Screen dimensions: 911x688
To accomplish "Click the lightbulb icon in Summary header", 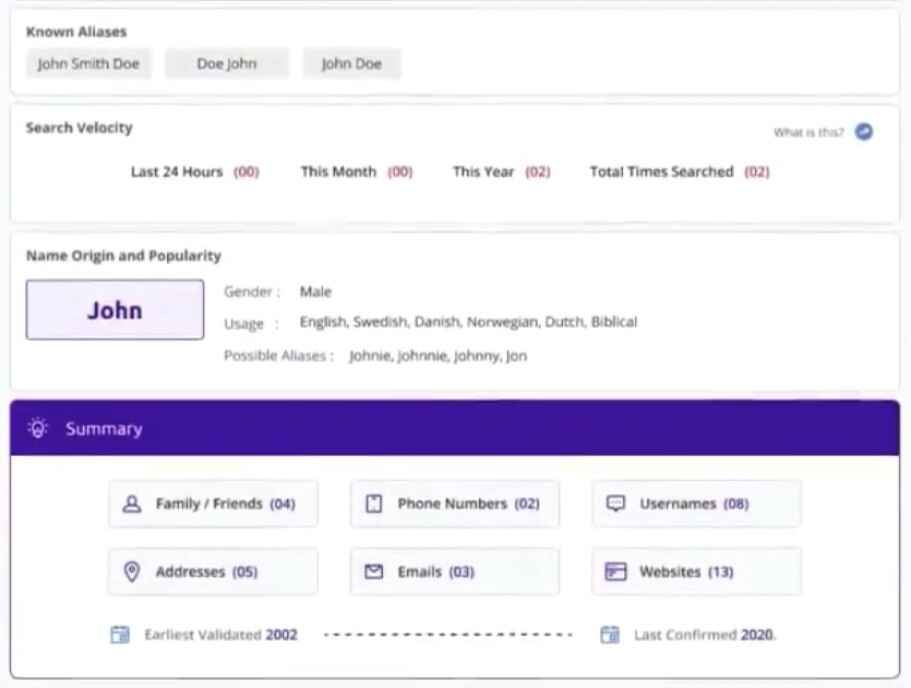I will [38, 429].
